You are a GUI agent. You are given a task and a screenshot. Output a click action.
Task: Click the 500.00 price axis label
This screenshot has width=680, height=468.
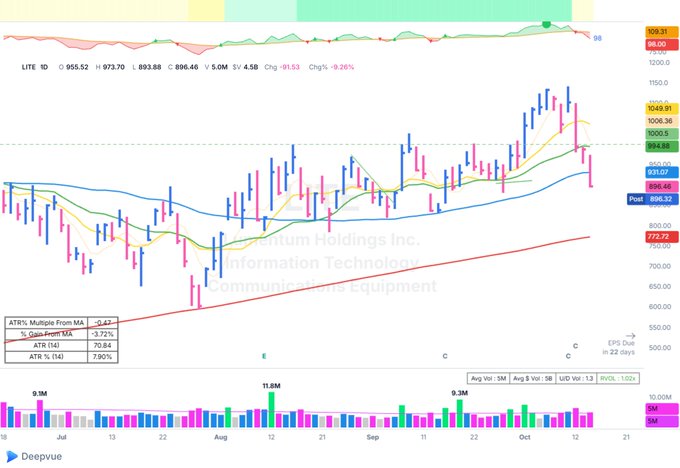tap(660, 347)
